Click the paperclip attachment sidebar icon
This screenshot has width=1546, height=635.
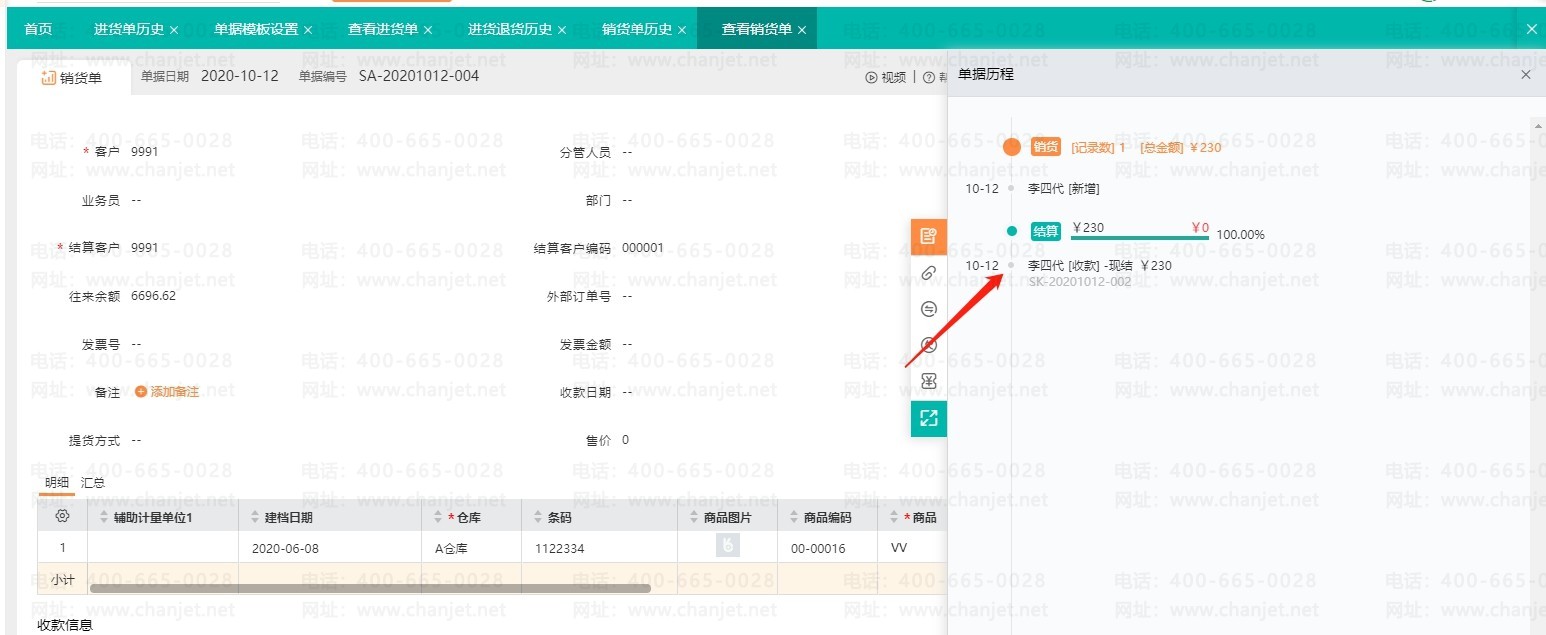(x=928, y=273)
